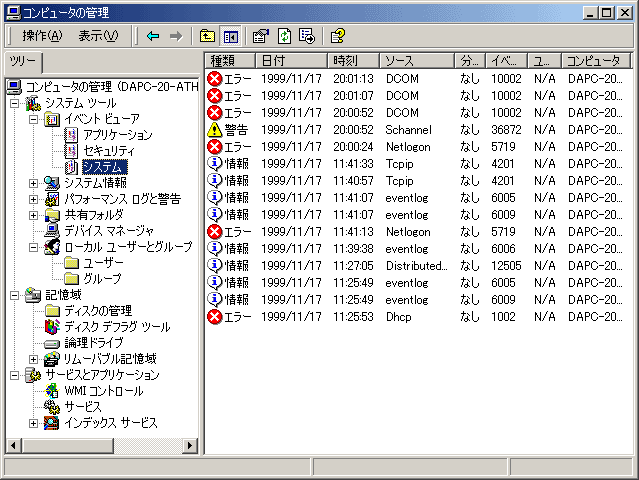Screen dimensions: 639x480
Task: Collapse the ローカル ユーザーとグループ node
Action: click(x=33, y=247)
